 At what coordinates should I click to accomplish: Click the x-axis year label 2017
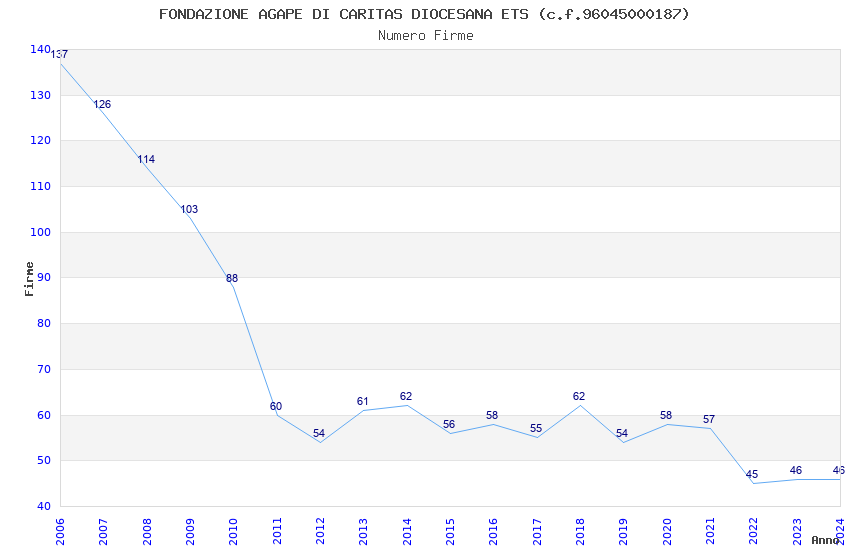pyautogui.click(x=537, y=532)
